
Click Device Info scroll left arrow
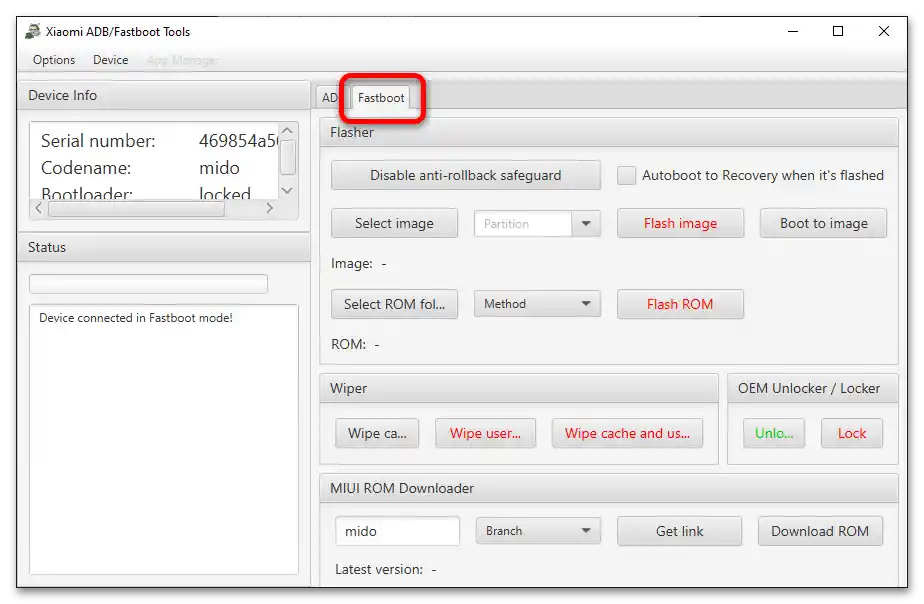click(x=38, y=208)
